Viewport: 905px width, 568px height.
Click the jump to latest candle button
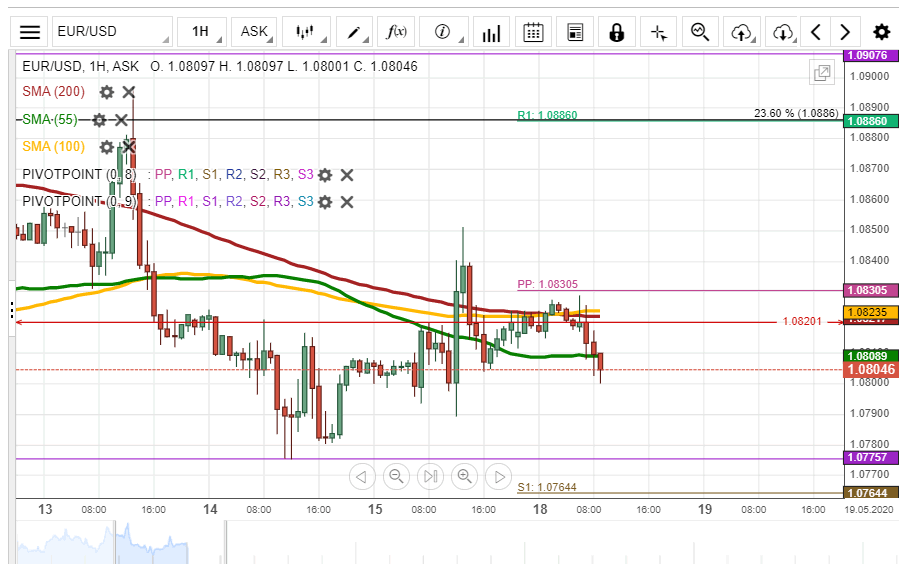tap(430, 477)
